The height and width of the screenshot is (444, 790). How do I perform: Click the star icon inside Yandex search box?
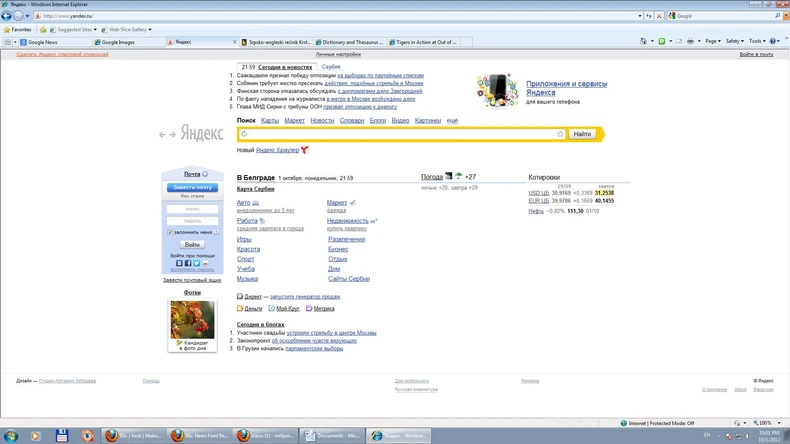click(x=560, y=133)
